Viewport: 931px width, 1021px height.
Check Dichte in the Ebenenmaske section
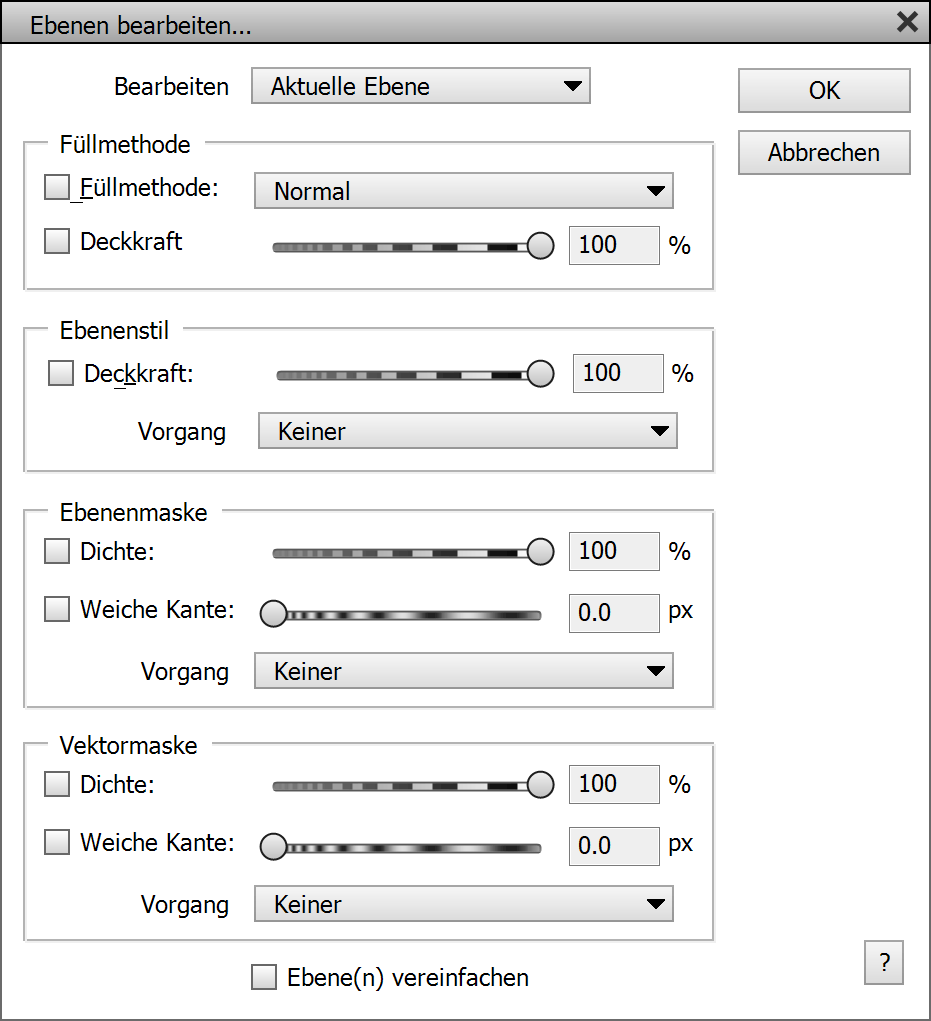point(58,551)
